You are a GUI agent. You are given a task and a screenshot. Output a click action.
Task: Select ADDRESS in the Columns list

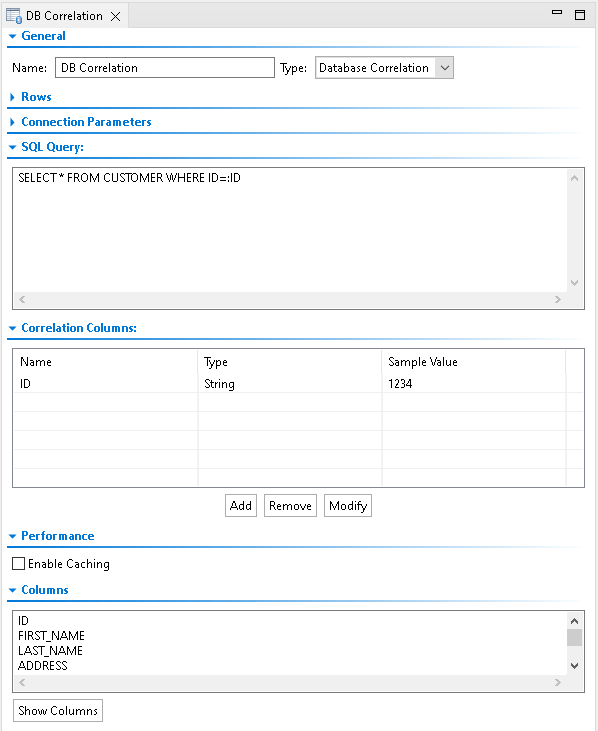point(43,666)
